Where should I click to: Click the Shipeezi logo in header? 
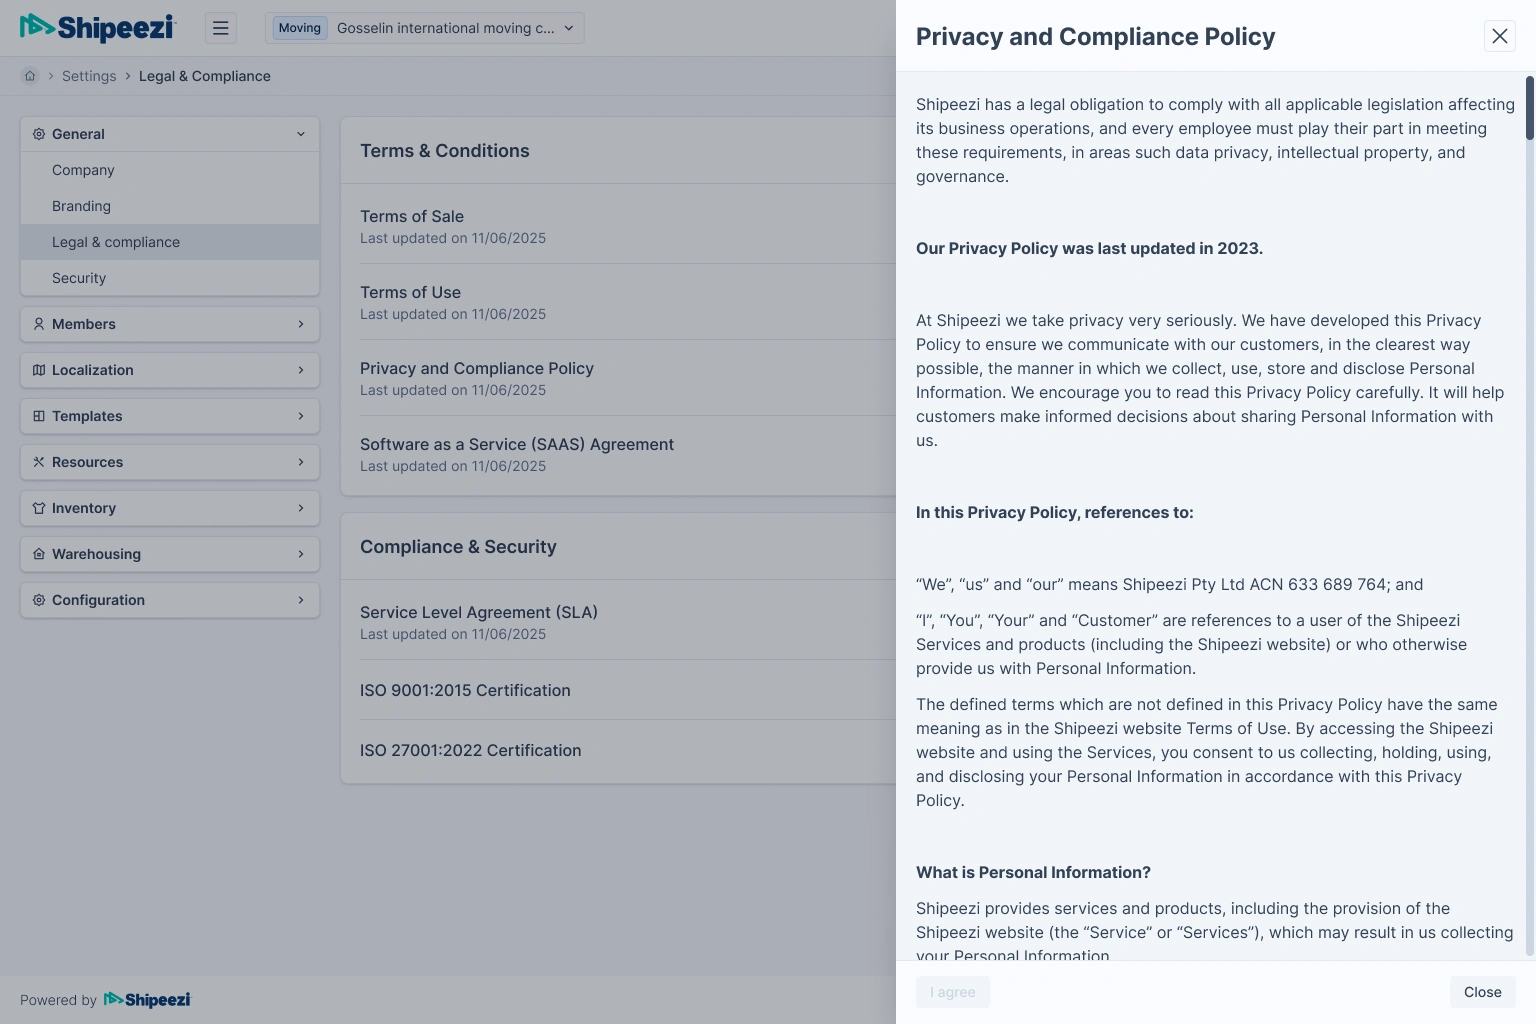(x=98, y=28)
